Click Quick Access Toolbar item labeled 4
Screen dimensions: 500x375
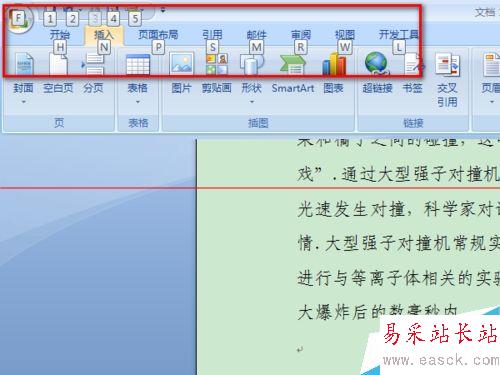pos(114,19)
